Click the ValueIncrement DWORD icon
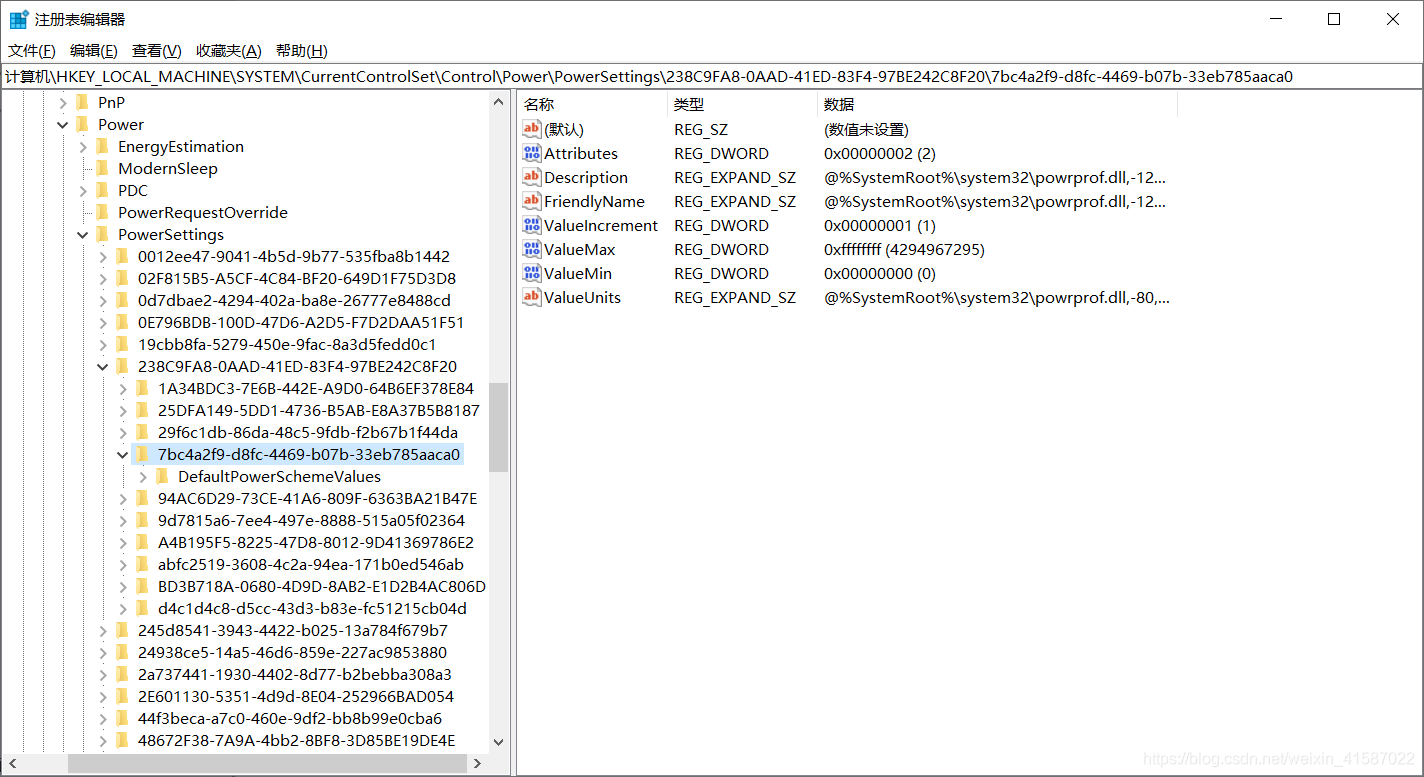The width and height of the screenshot is (1424, 777). (532, 225)
